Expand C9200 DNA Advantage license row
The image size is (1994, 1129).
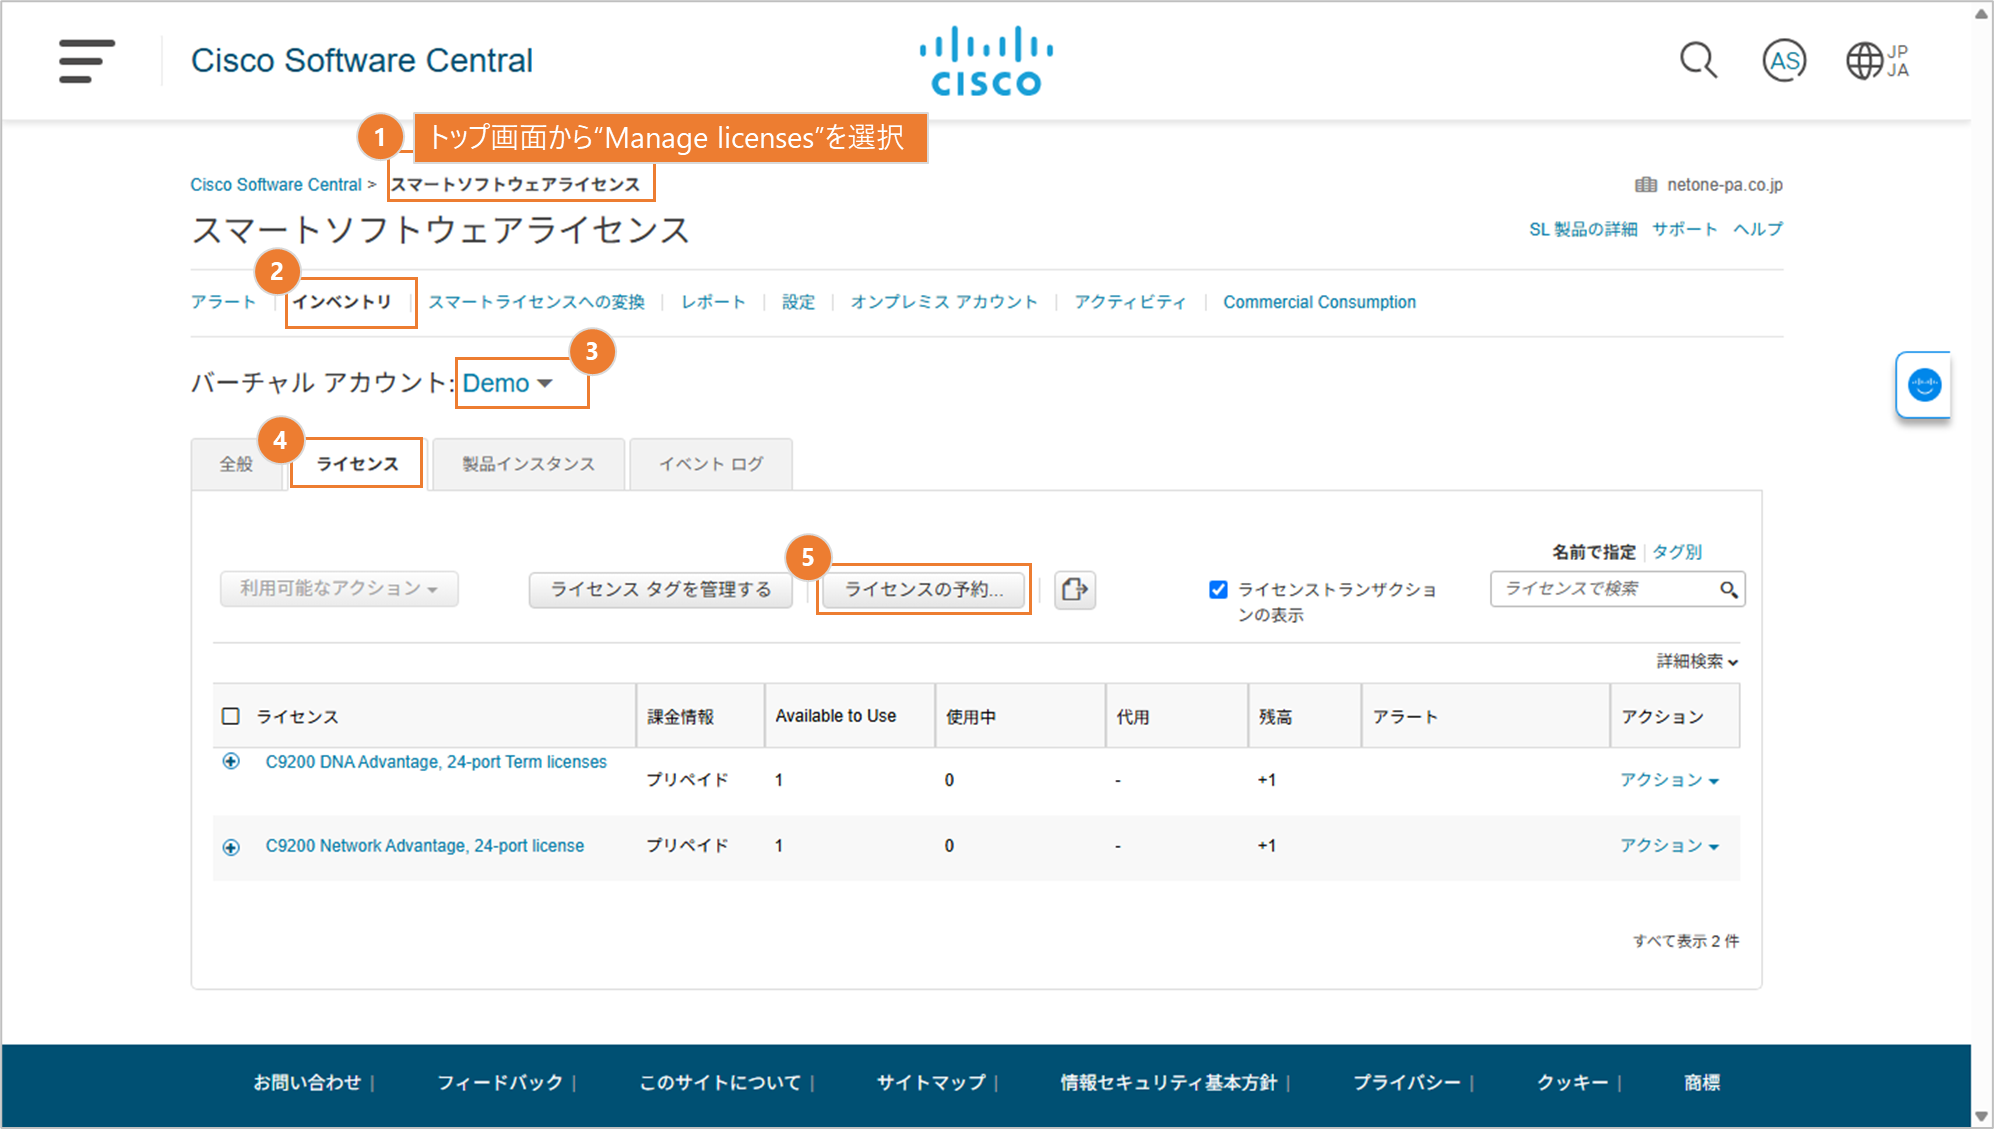pos(231,762)
